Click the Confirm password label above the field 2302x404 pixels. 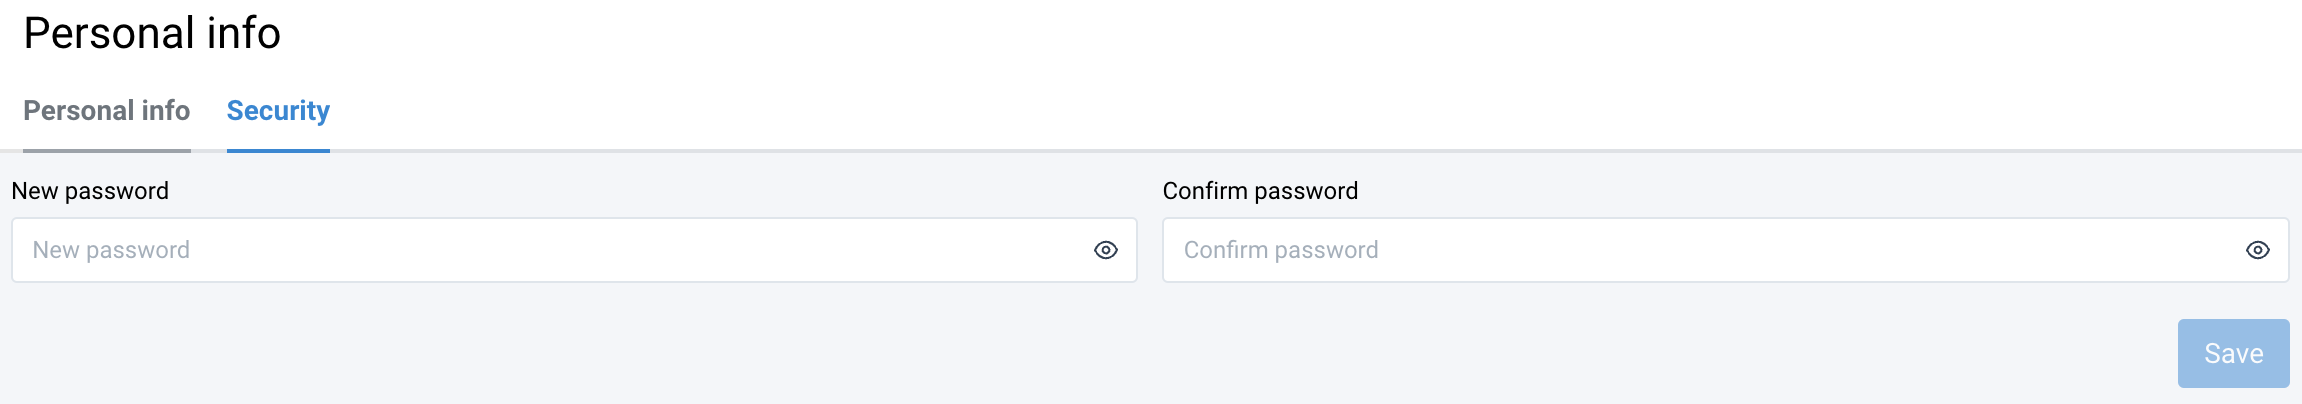1260,191
